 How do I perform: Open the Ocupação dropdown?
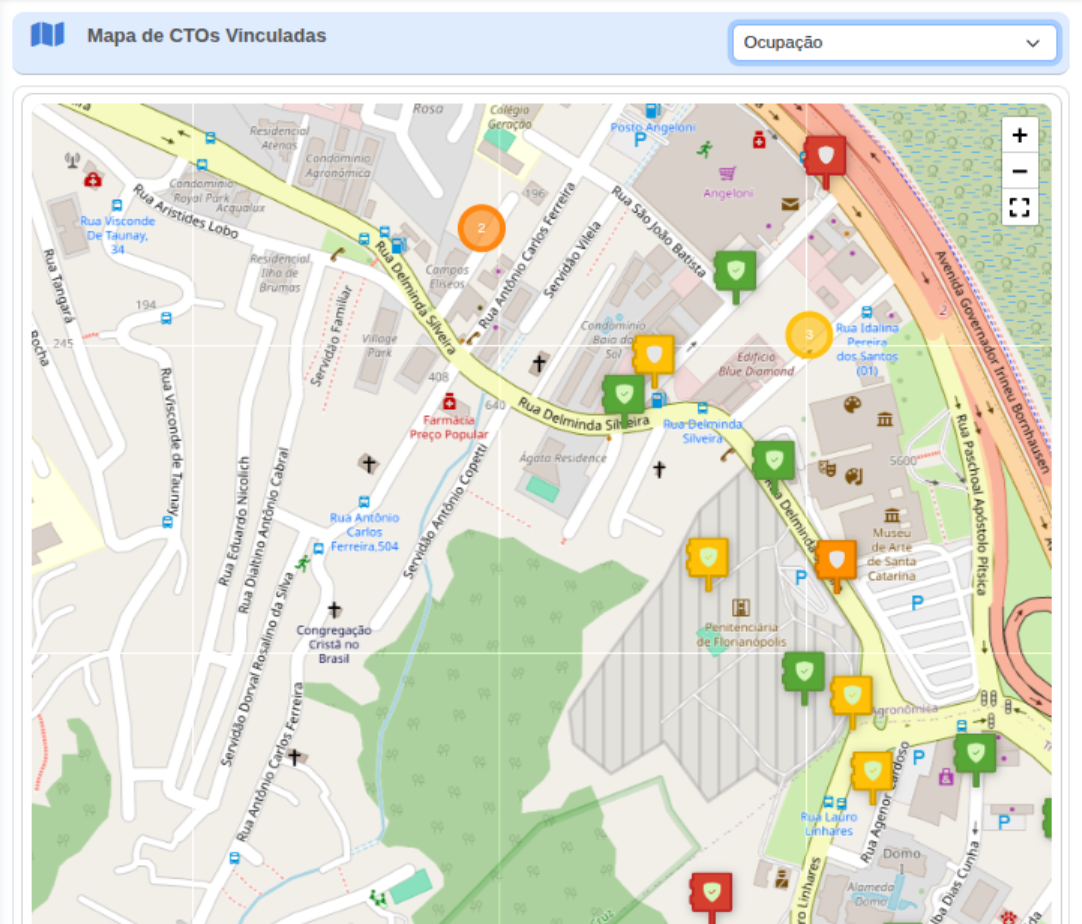[894, 43]
